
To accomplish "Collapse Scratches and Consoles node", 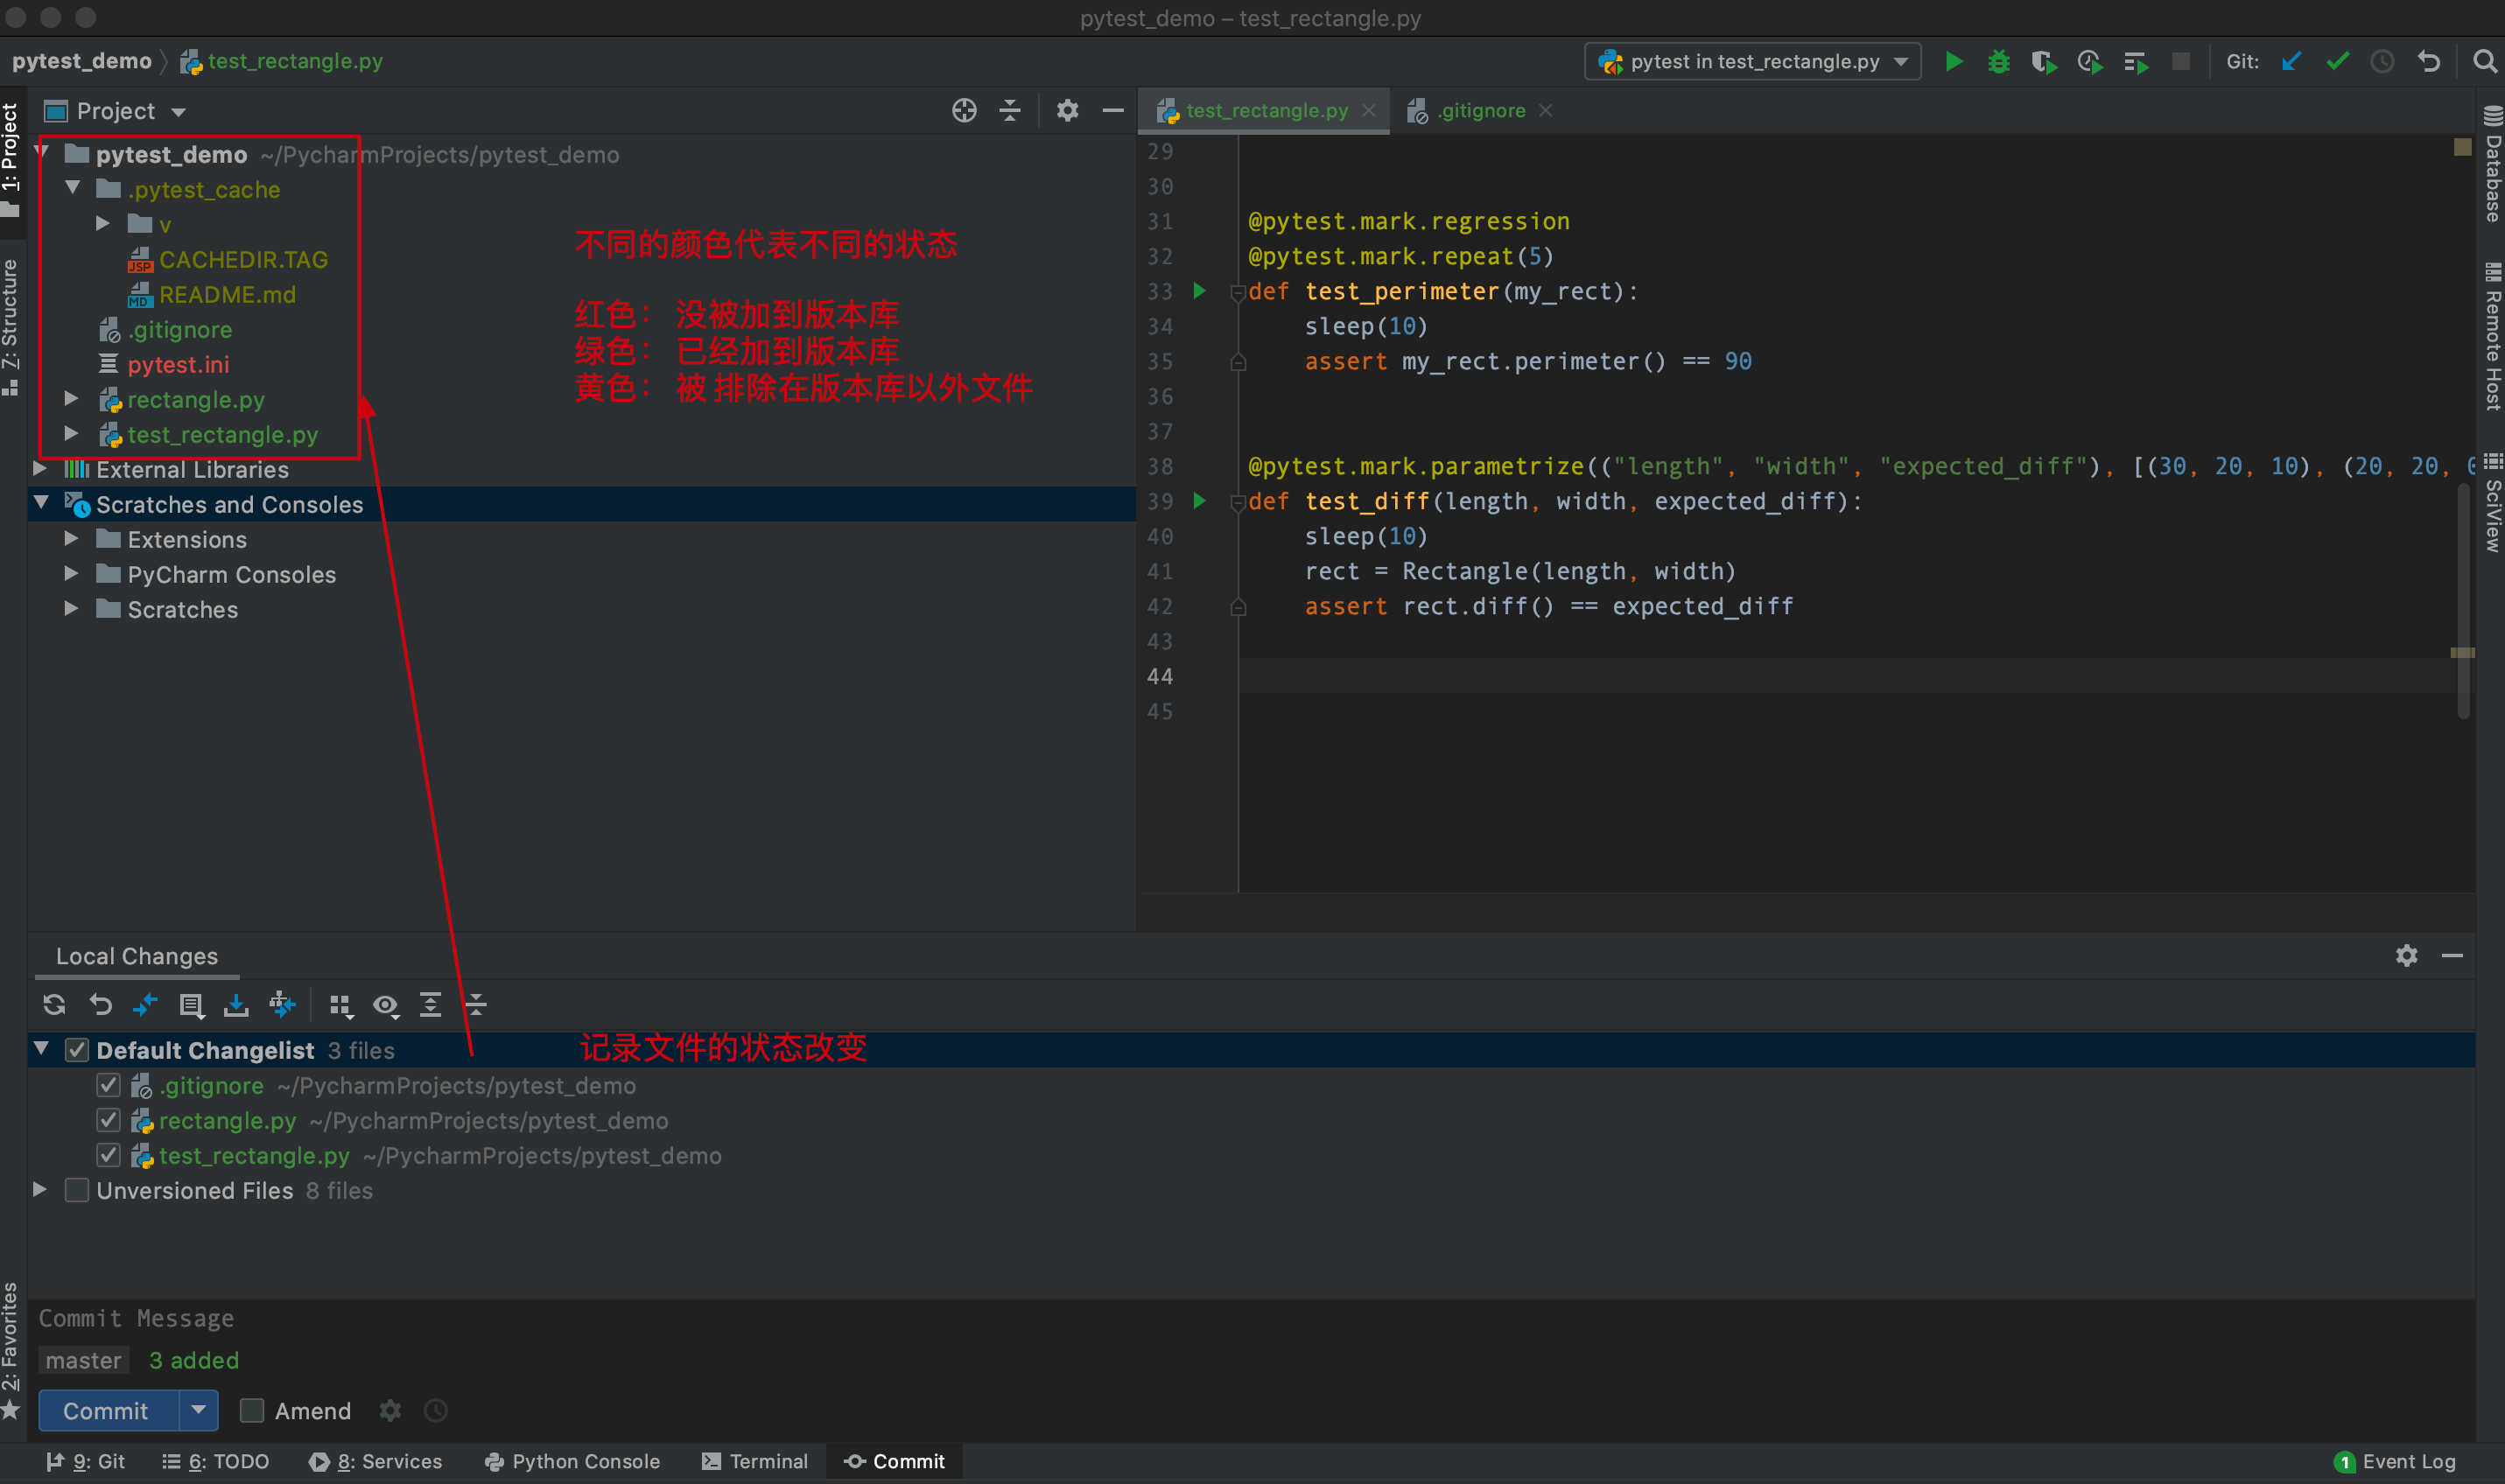I will (41, 503).
